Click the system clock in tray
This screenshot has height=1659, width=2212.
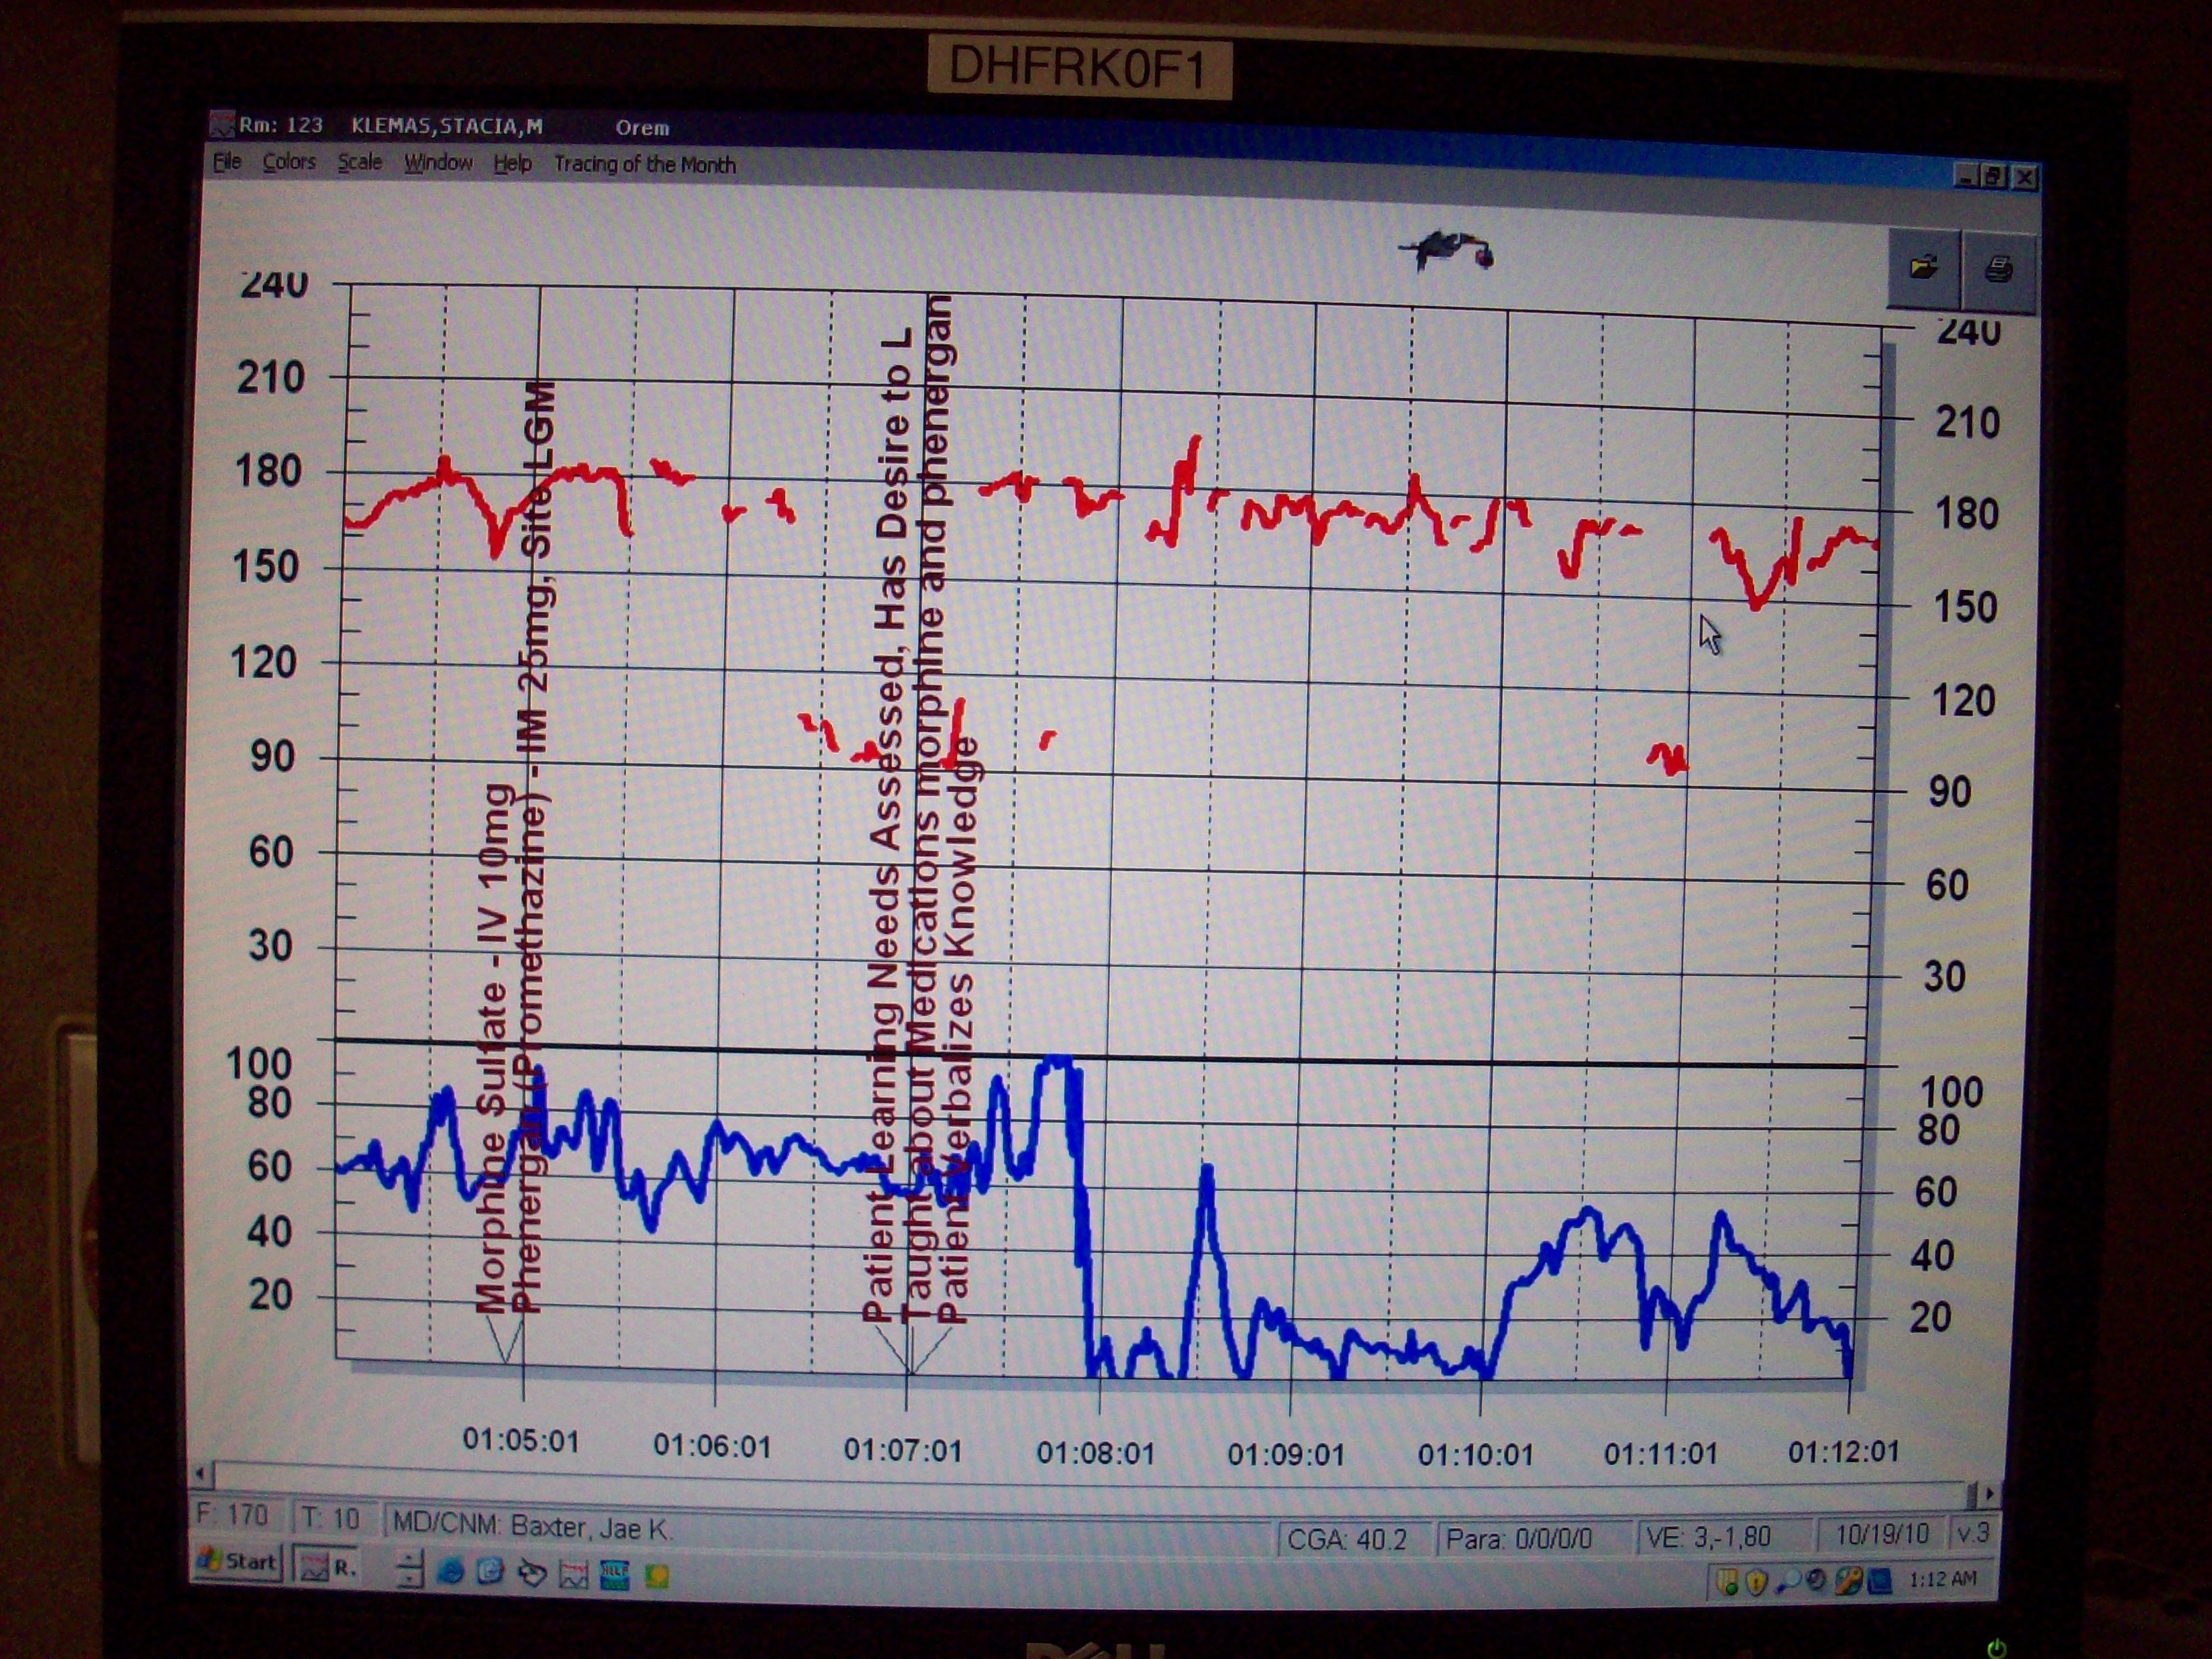[1942, 1579]
